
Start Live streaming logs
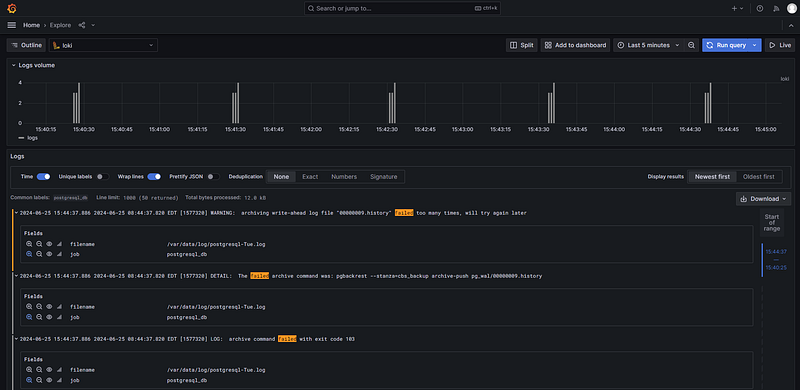coord(780,45)
